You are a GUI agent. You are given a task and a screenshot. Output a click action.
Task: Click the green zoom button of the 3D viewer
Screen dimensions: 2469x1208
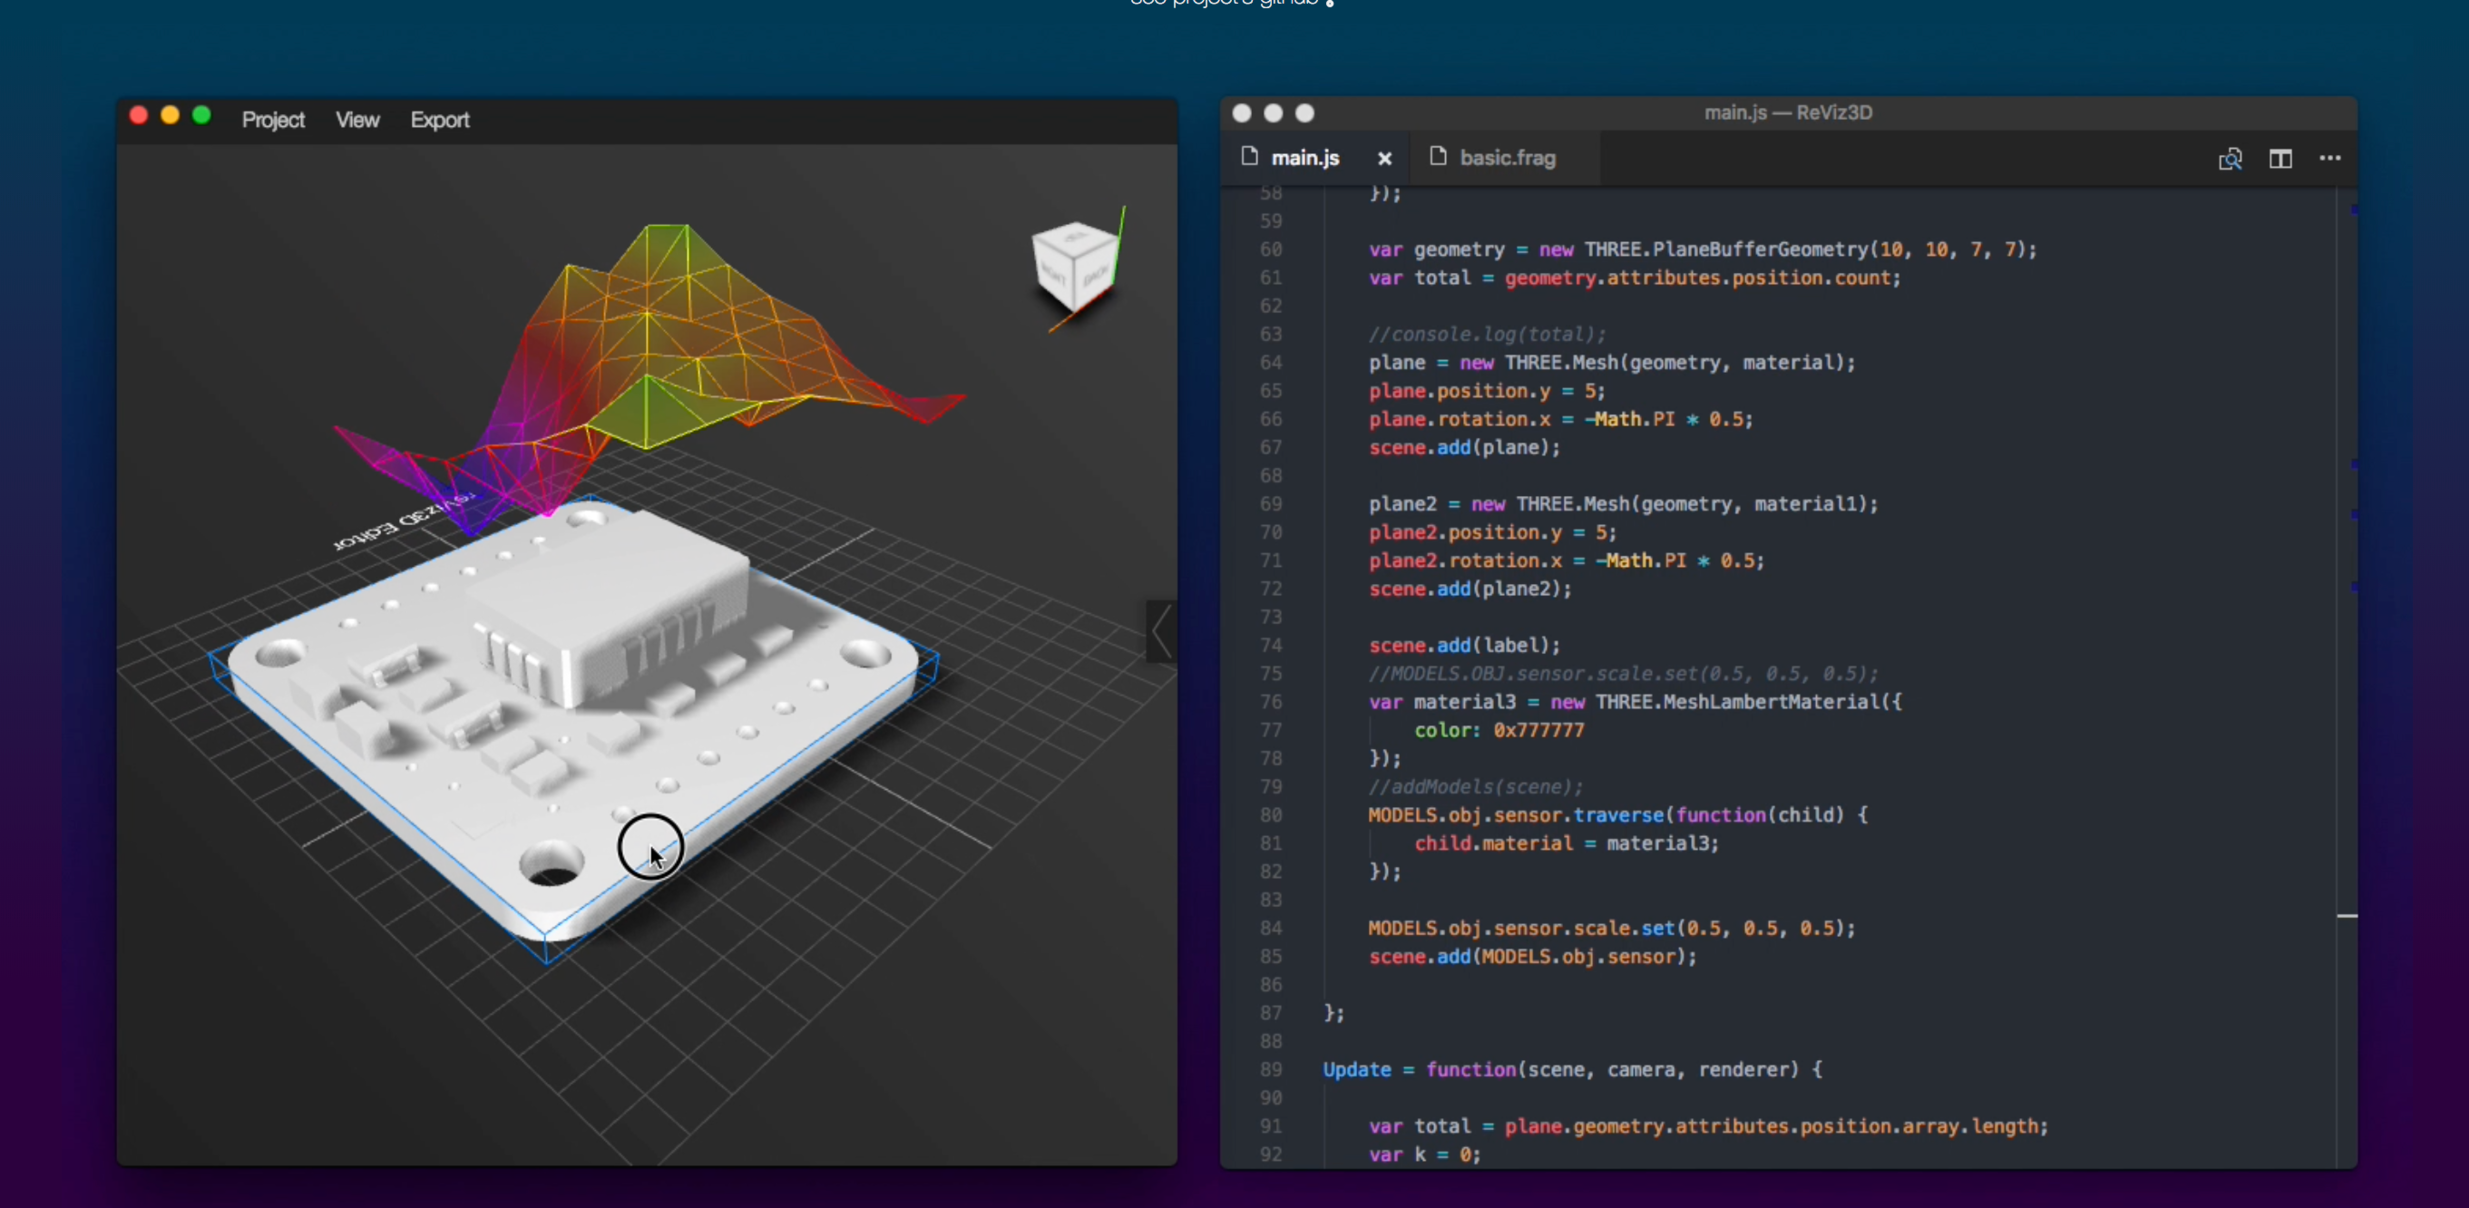click(201, 116)
